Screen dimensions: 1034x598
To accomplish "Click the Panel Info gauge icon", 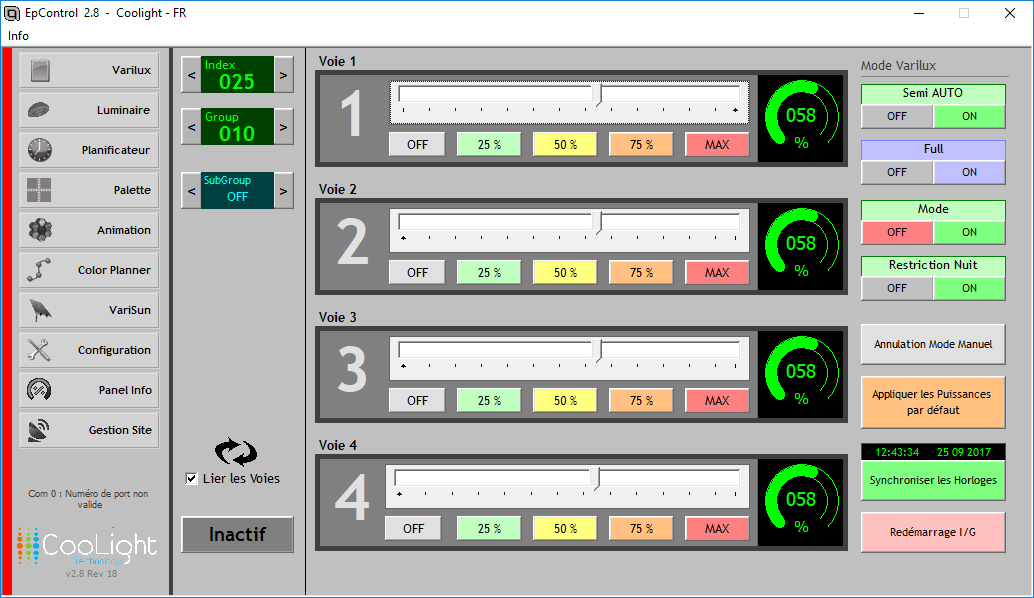I will click(39, 390).
